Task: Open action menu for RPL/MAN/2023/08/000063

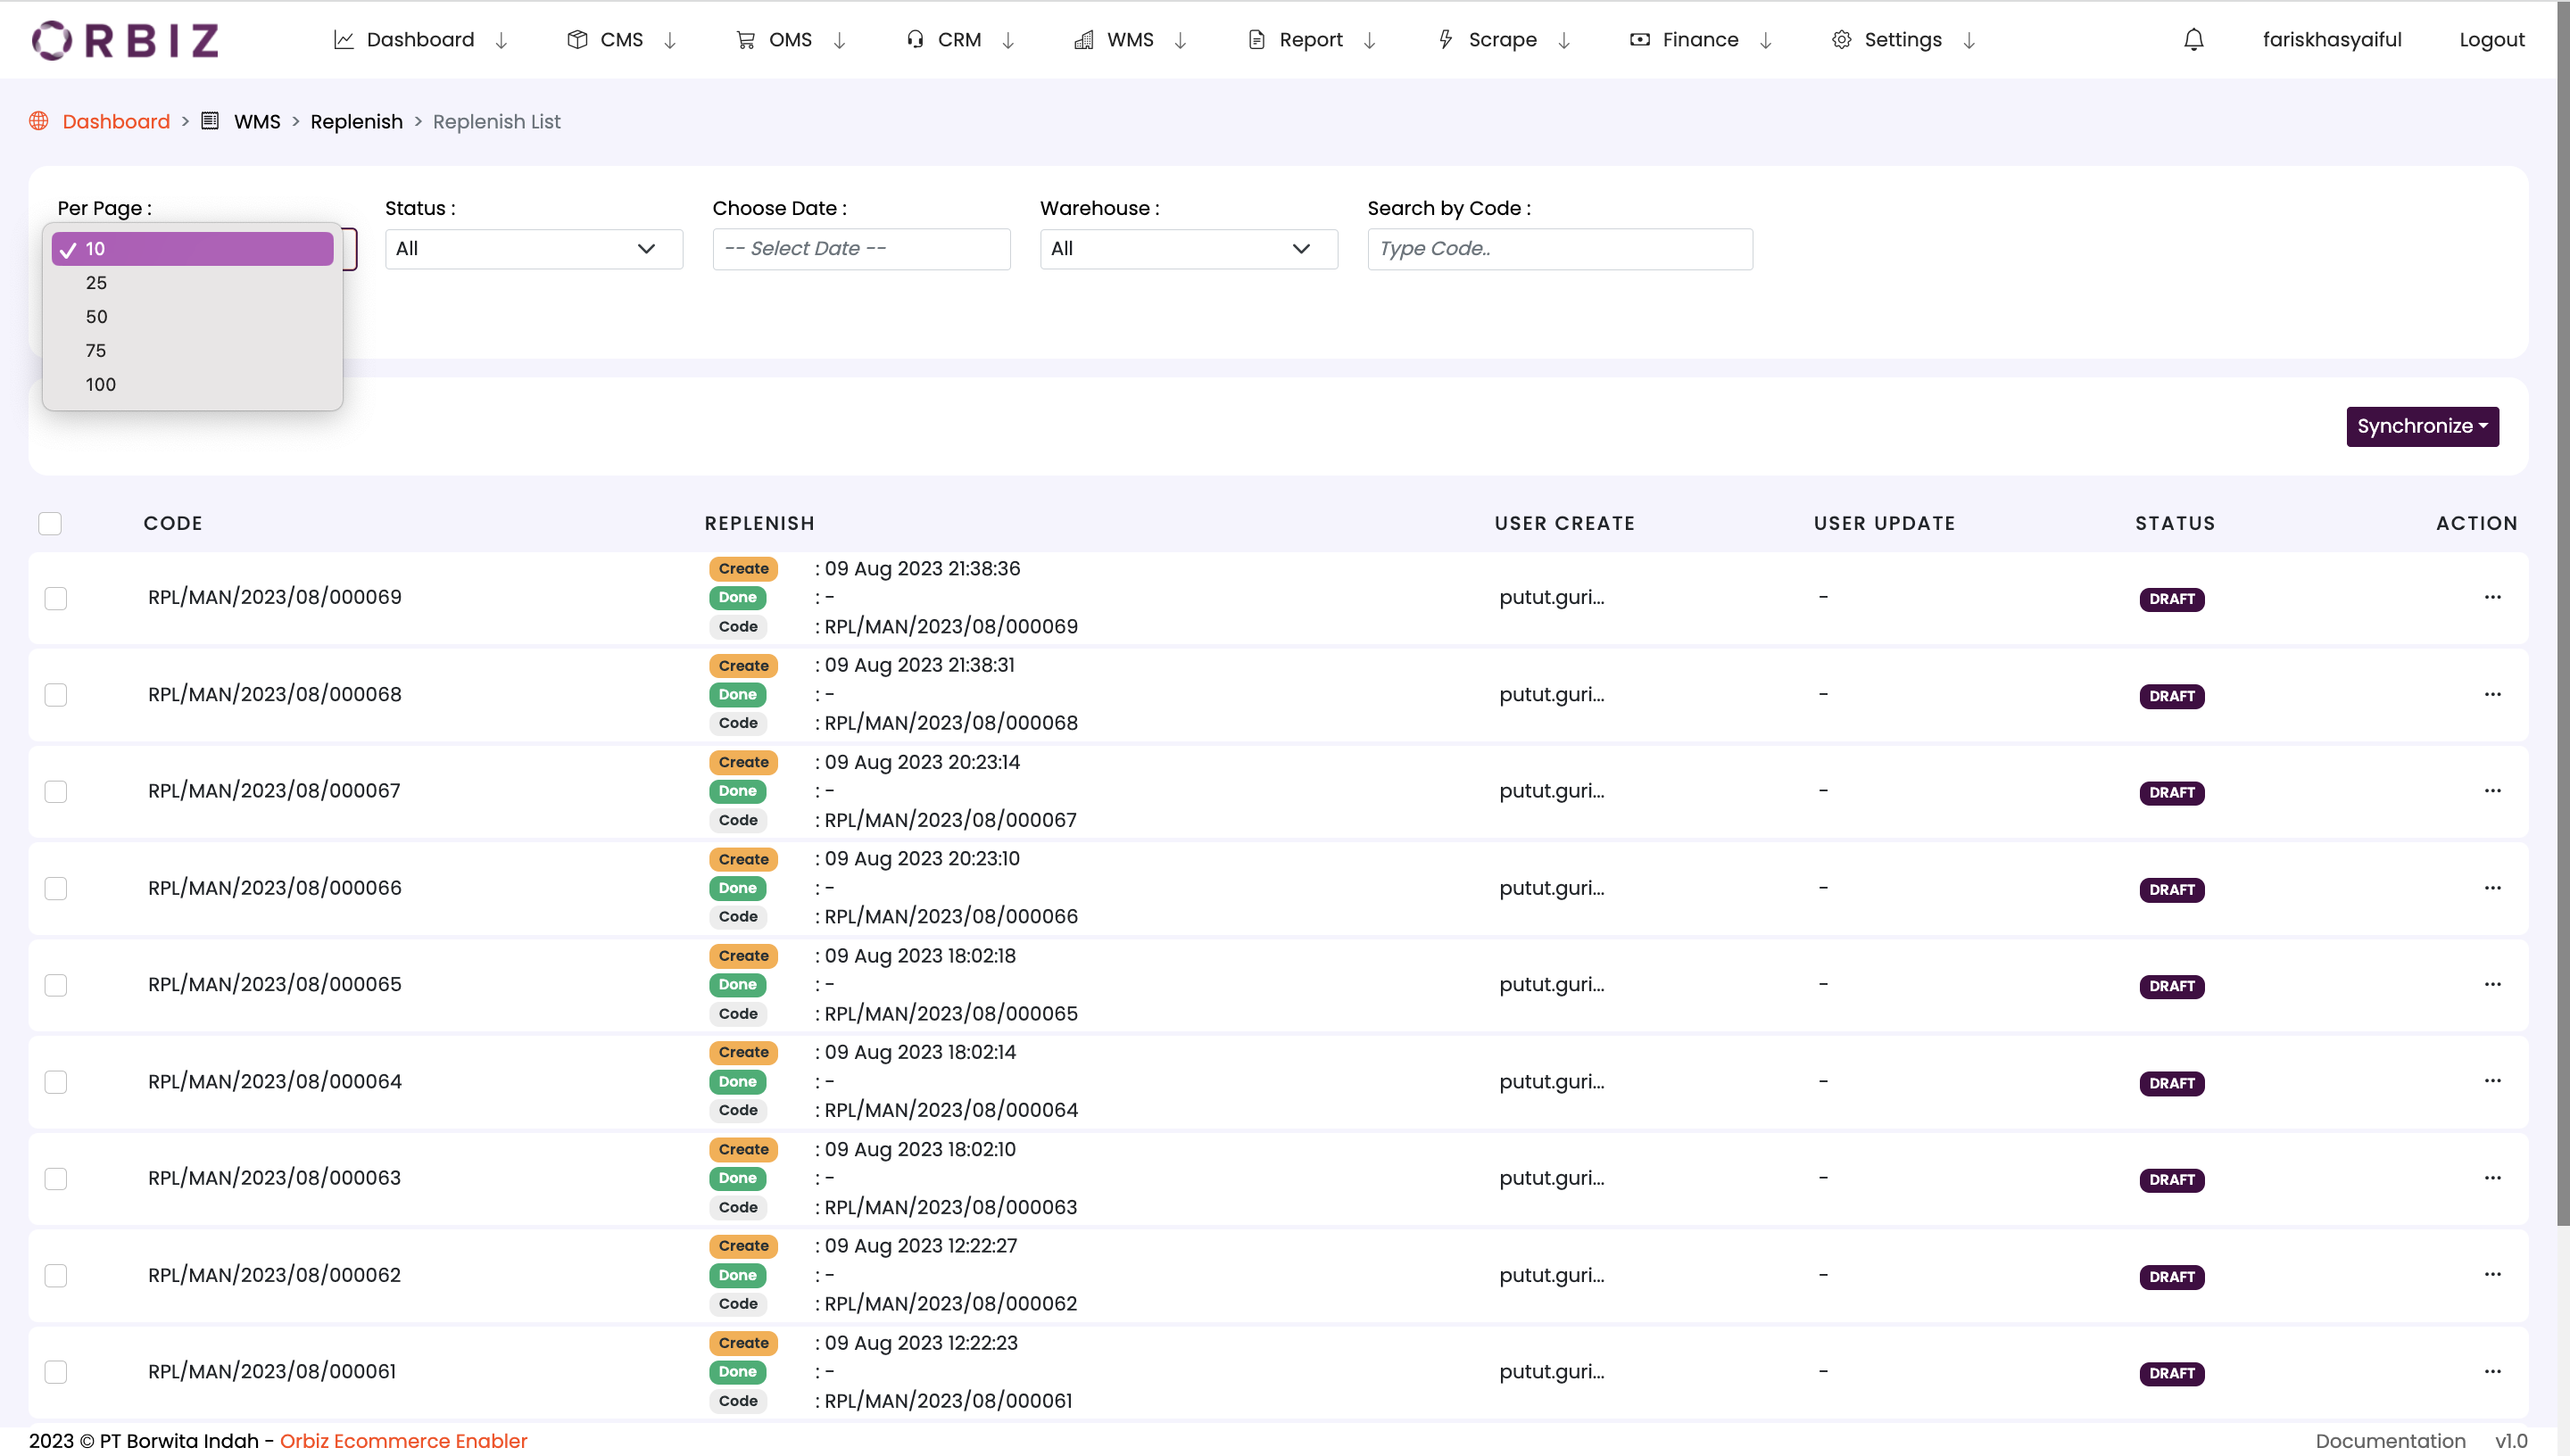Action: point(2492,1178)
